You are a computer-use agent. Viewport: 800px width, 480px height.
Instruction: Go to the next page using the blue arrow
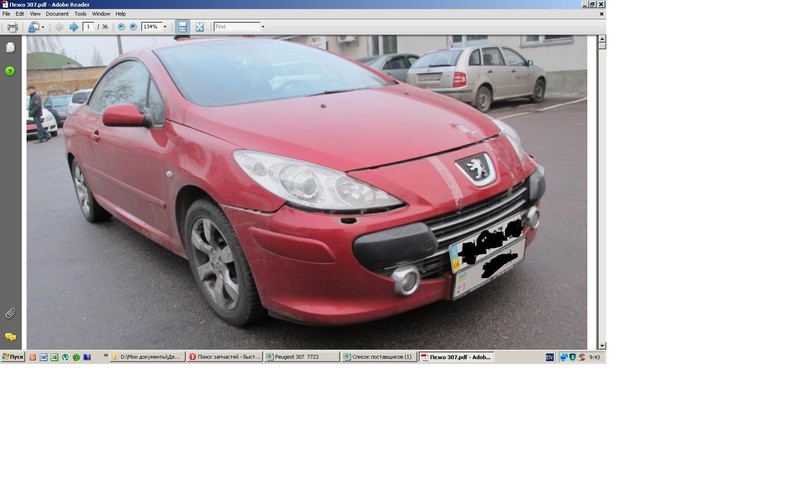coord(74,27)
